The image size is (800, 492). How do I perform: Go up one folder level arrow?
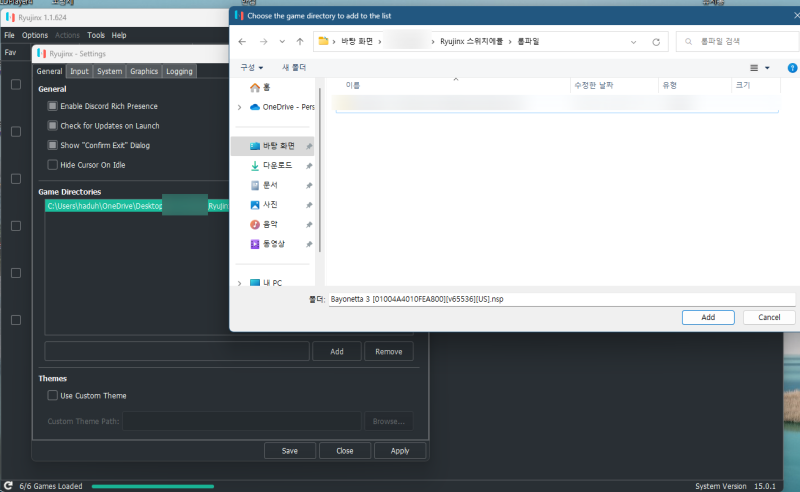pos(300,42)
